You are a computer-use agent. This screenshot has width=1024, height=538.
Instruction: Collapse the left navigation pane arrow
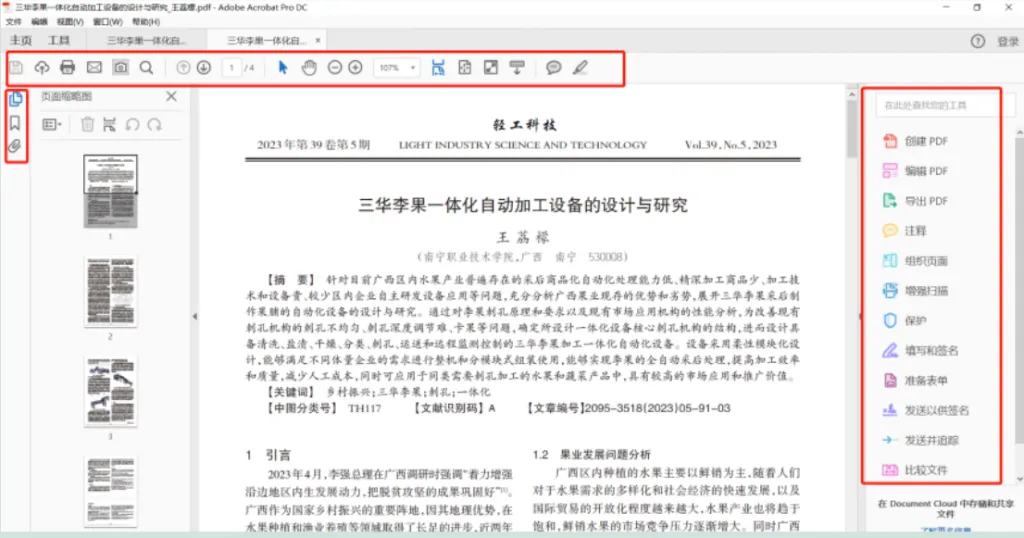[195, 316]
